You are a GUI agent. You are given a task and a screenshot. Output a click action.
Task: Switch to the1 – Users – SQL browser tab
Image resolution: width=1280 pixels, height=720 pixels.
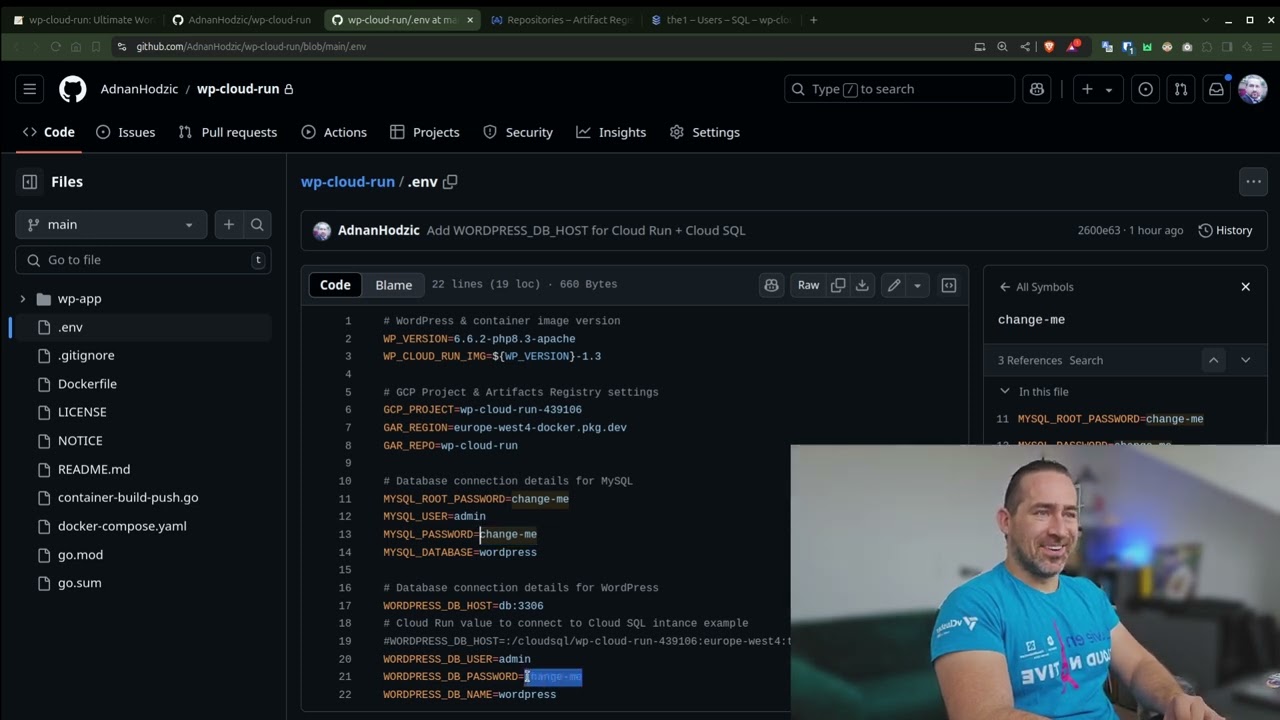tap(720, 20)
